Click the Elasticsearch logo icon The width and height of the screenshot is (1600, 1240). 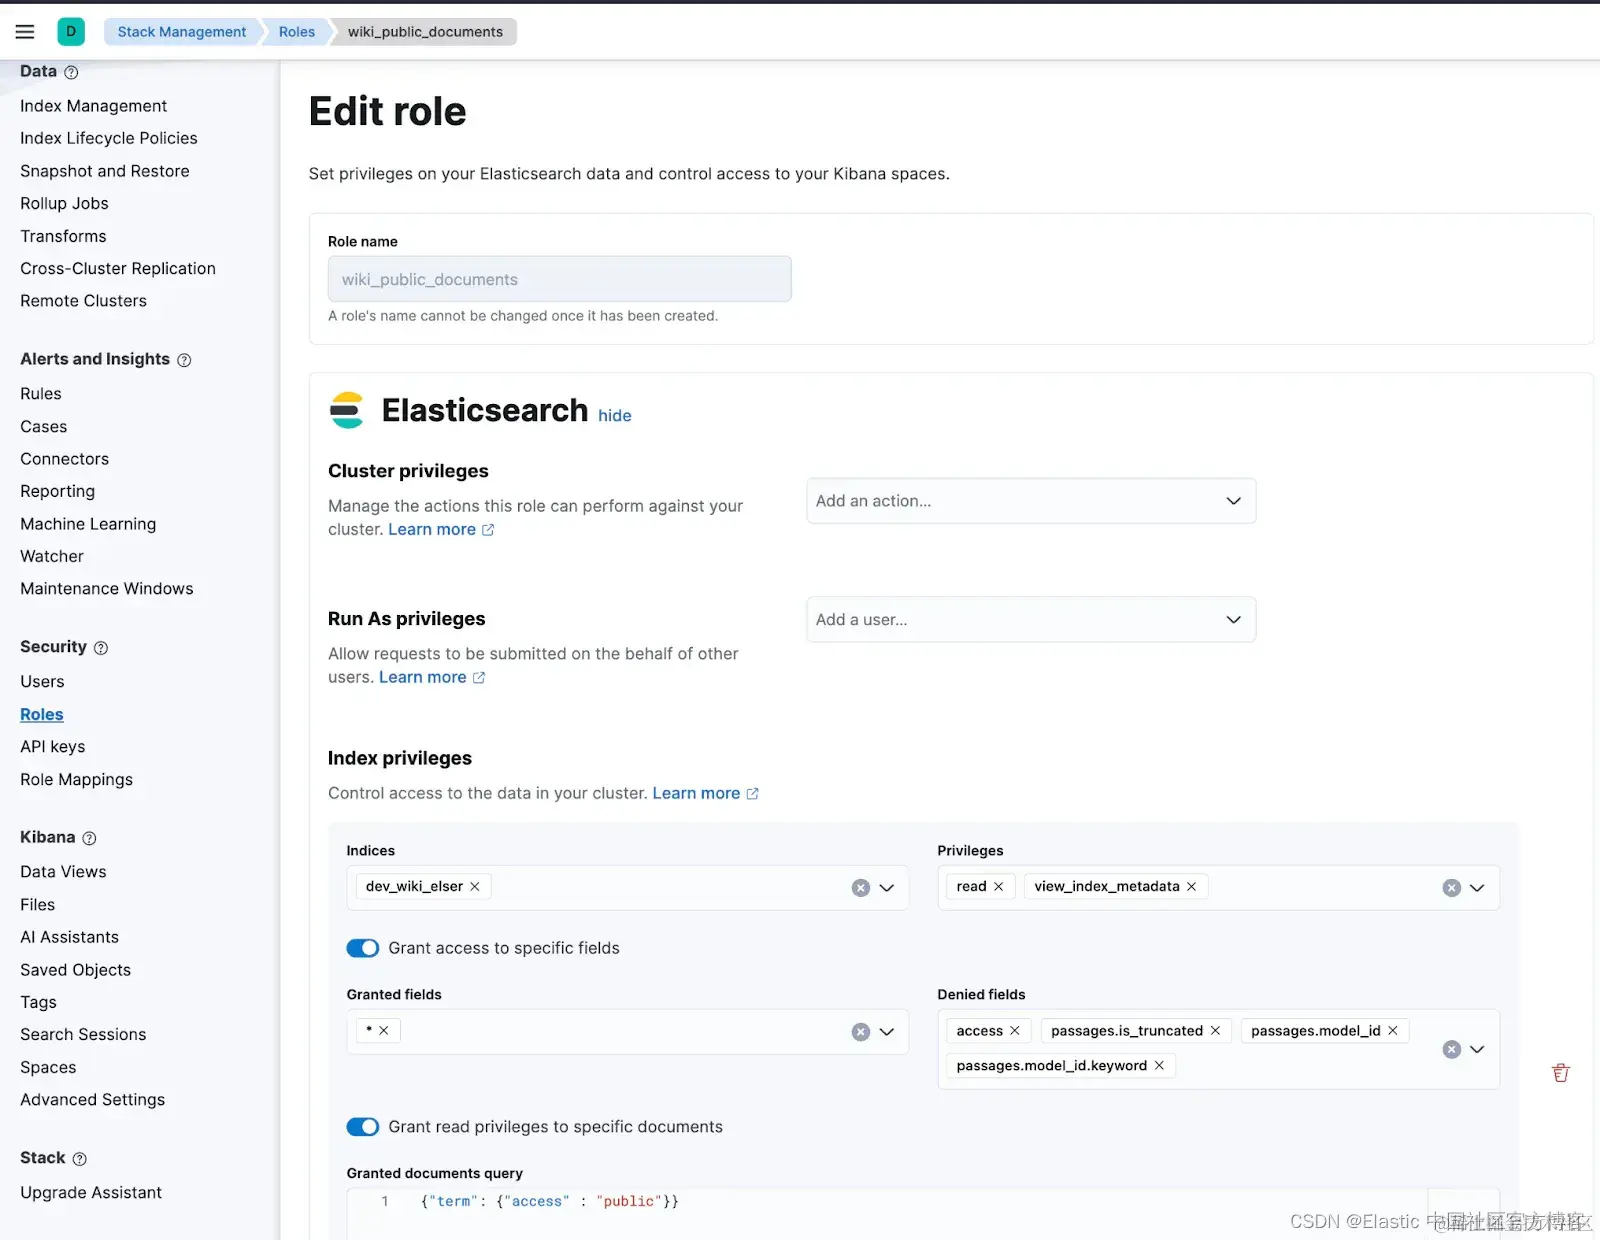pyautogui.click(x=347, y=410)
